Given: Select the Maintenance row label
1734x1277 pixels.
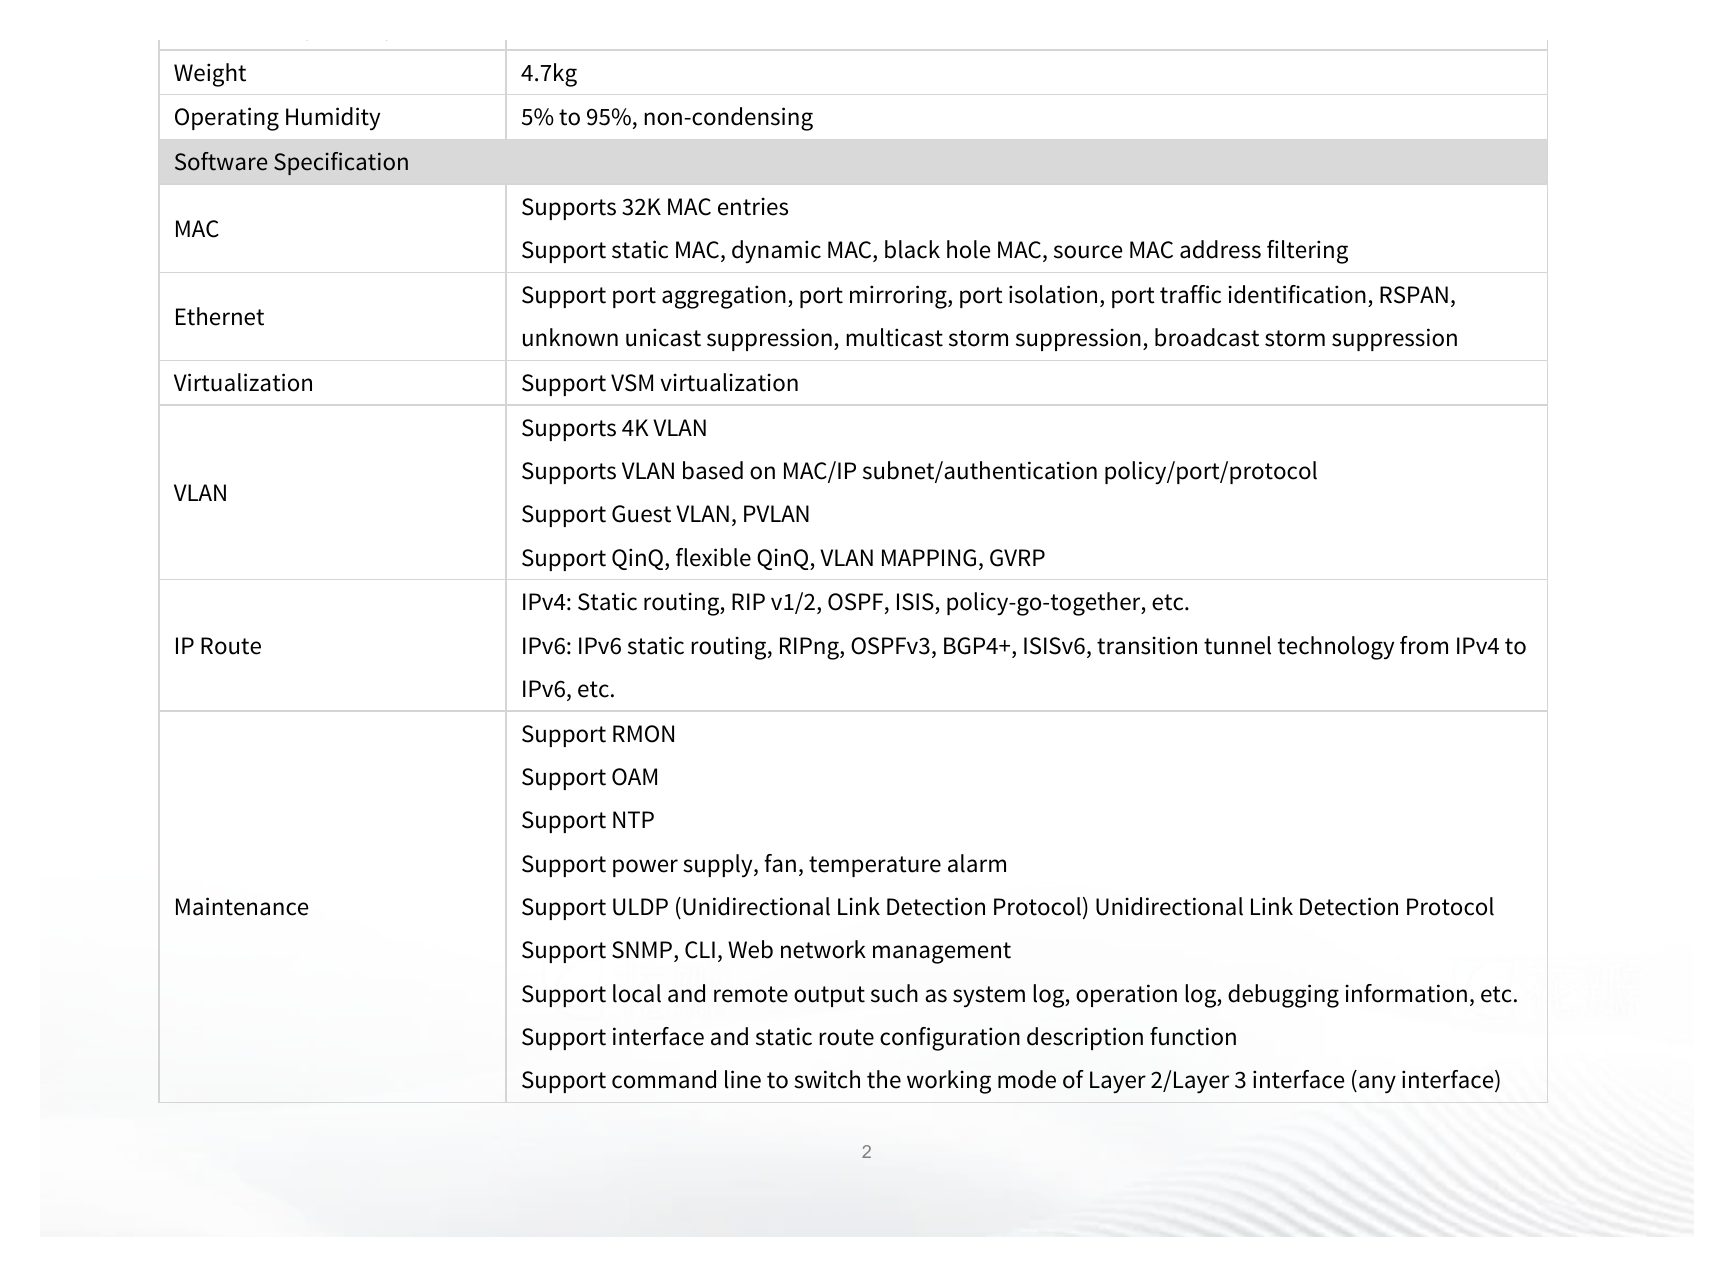Looking at the screenshot, I should point(241,907).
